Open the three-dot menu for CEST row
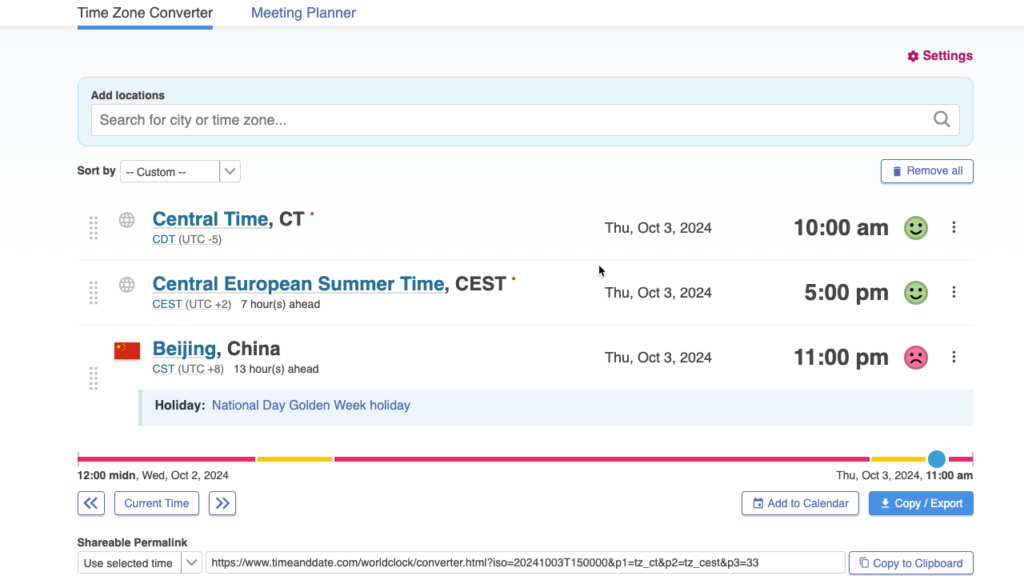Image resolution: width=1024 pixels, height=576 pixels. tap(954, 292)
